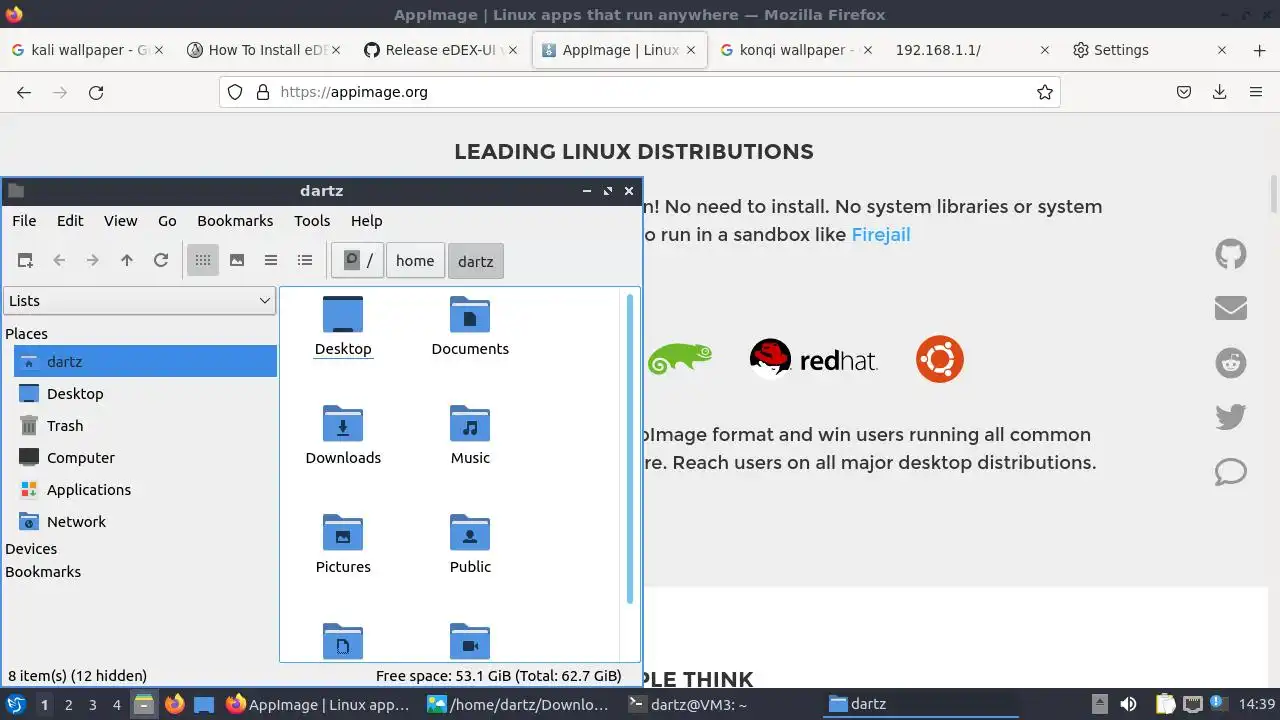The width and height of the screenshot is (1280, 720).
Task: Open Trash in the Places sidebar
Action: (x=145, y=426)
